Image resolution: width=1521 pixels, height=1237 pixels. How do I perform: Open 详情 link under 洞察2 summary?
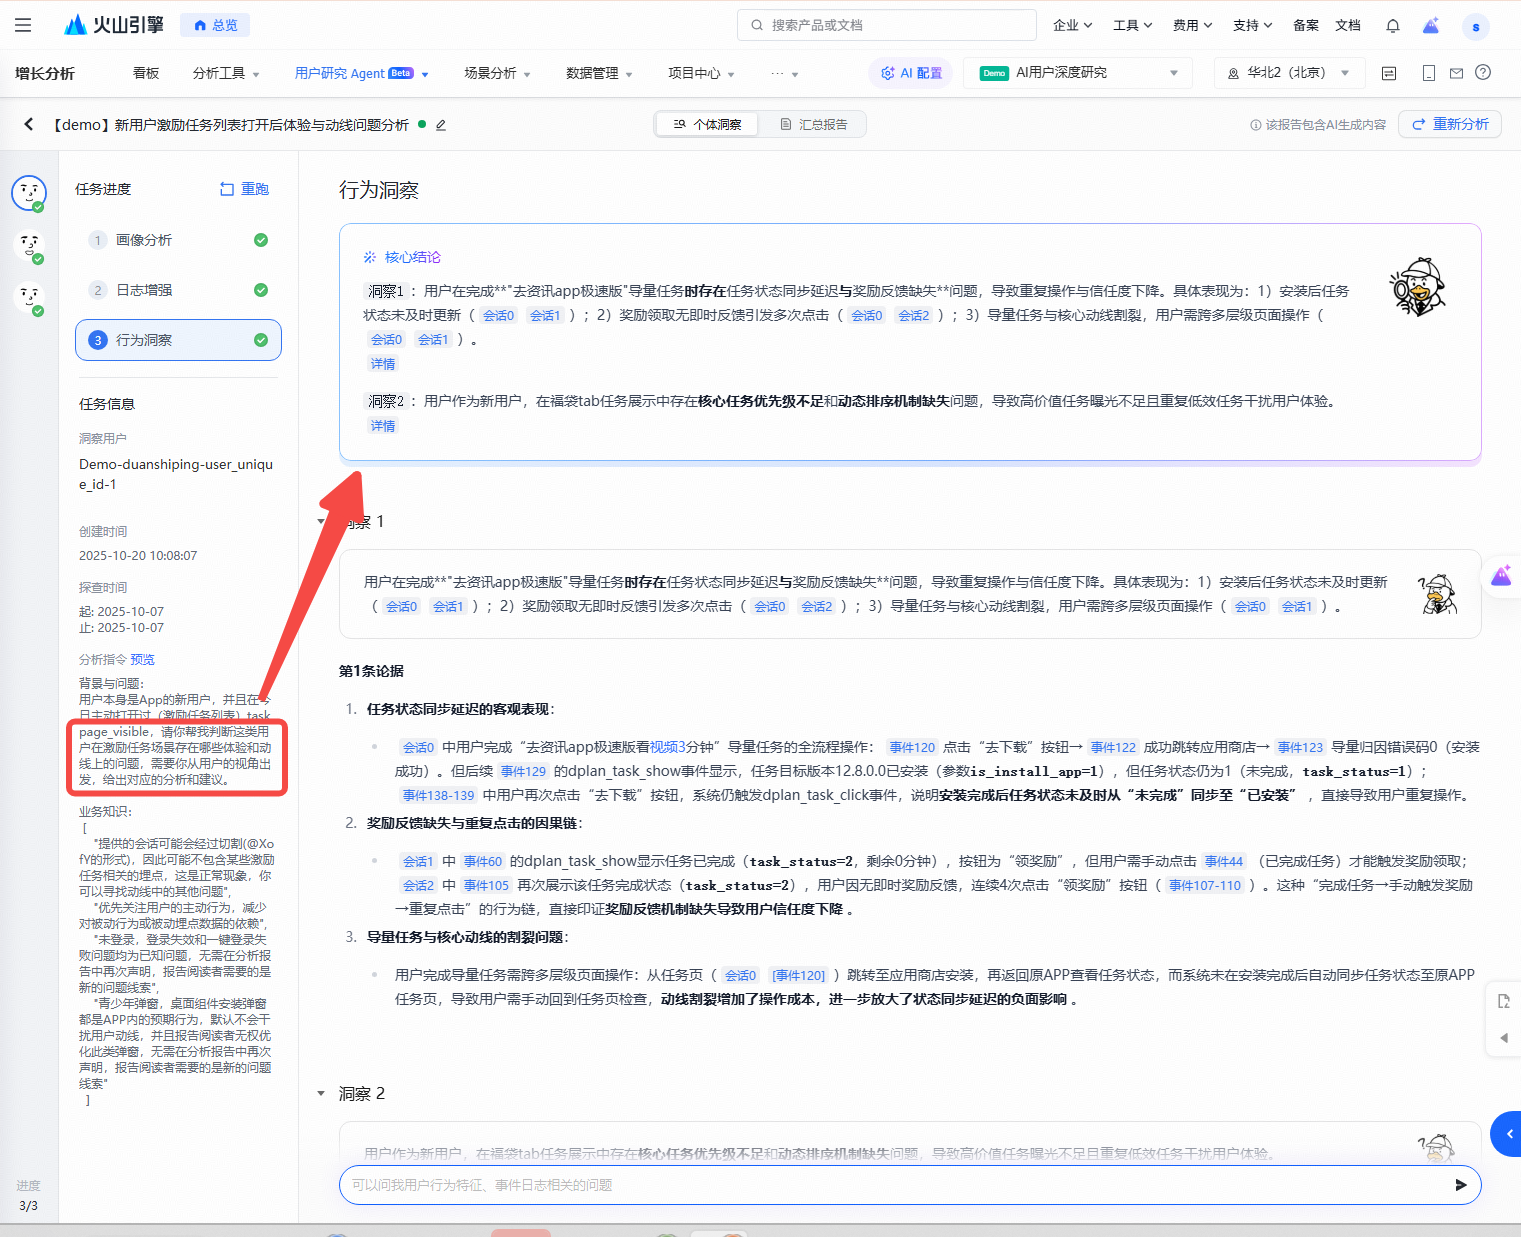(x=383, y=426)
